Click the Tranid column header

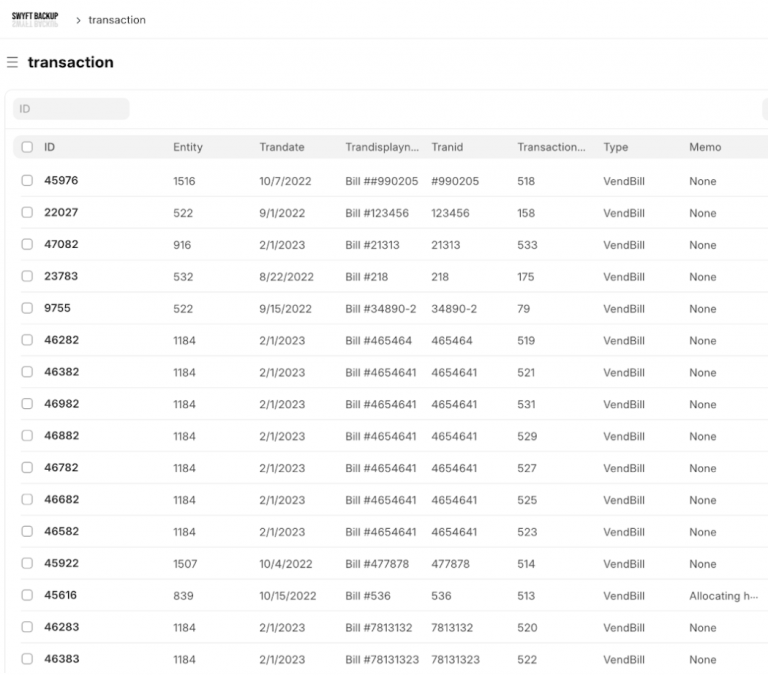(x=447, y=147)
